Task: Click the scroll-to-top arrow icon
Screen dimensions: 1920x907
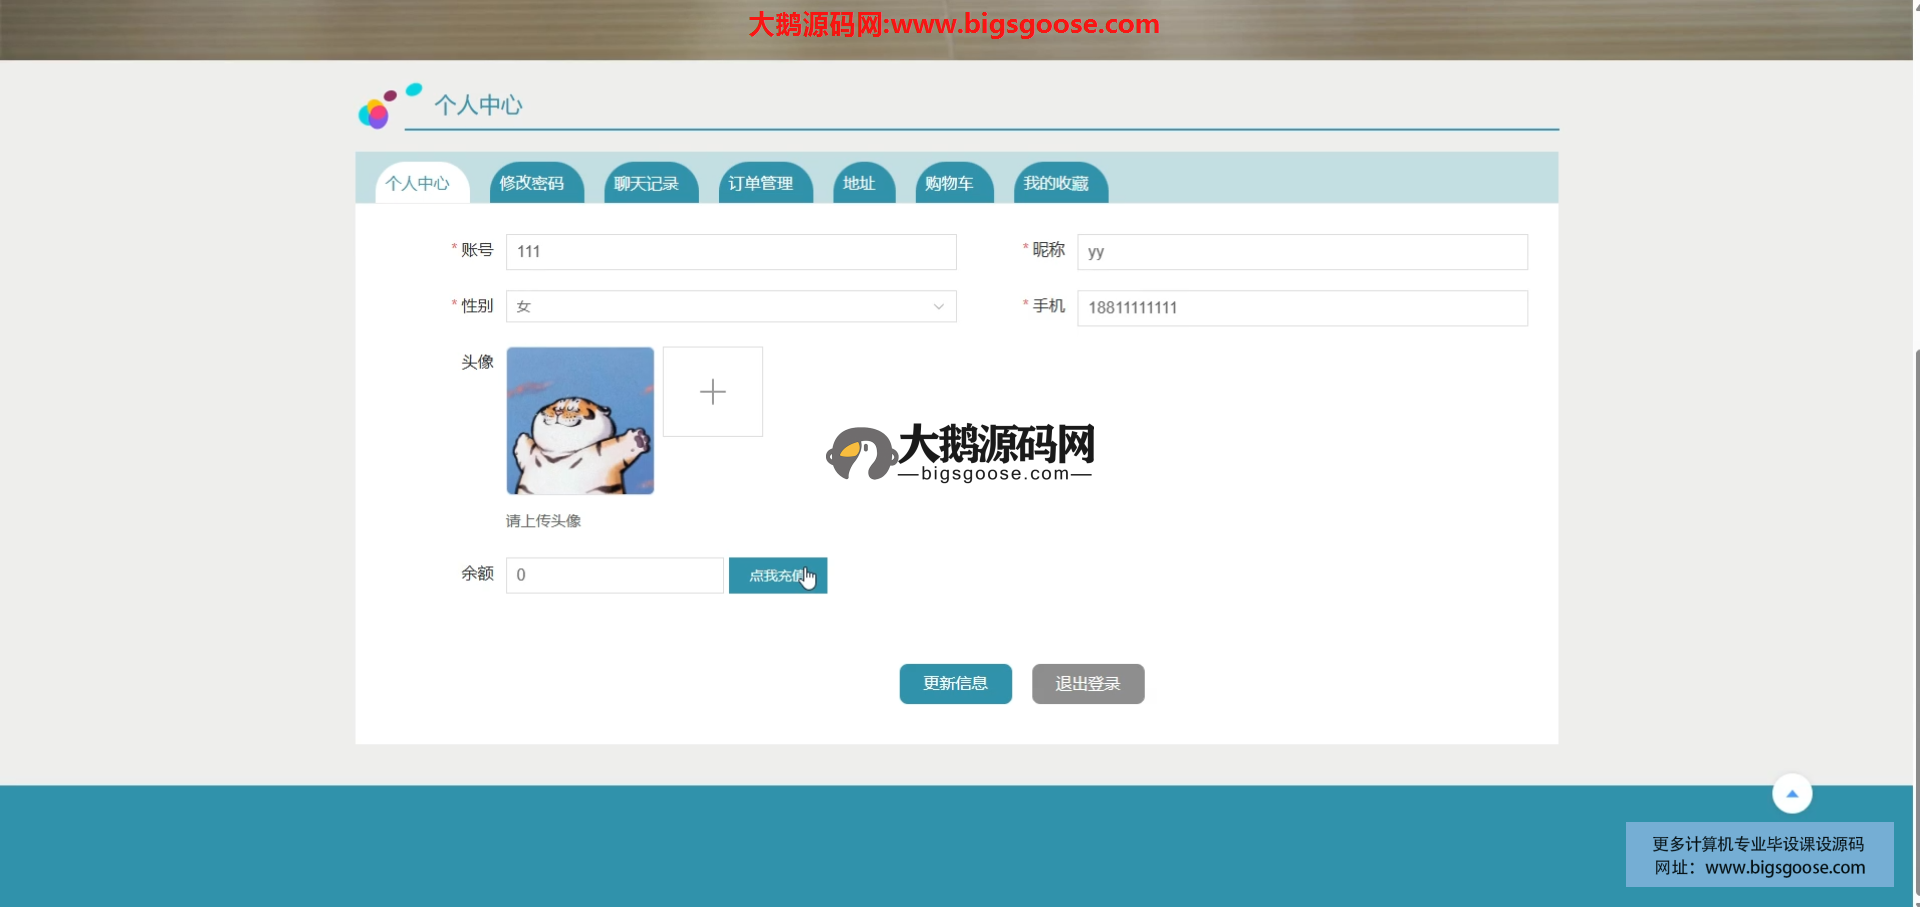Action: coord(1791,794)
